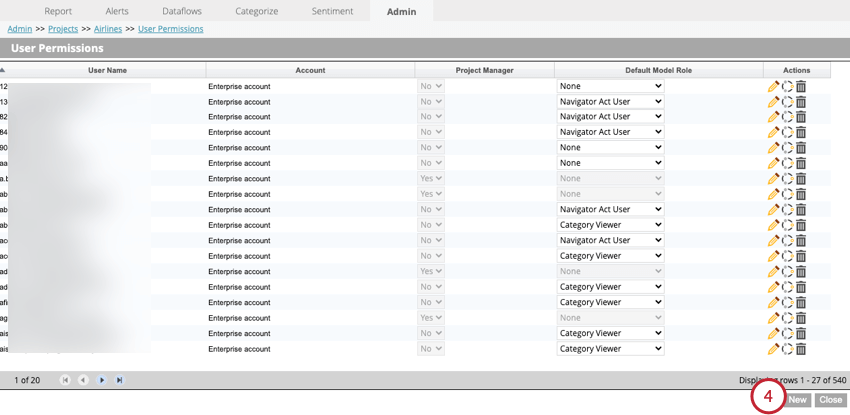This screenshot has width=850, height=415.
Task: Open the first row's Project Manager No dropdown
Action: click(x=431, y=86)
